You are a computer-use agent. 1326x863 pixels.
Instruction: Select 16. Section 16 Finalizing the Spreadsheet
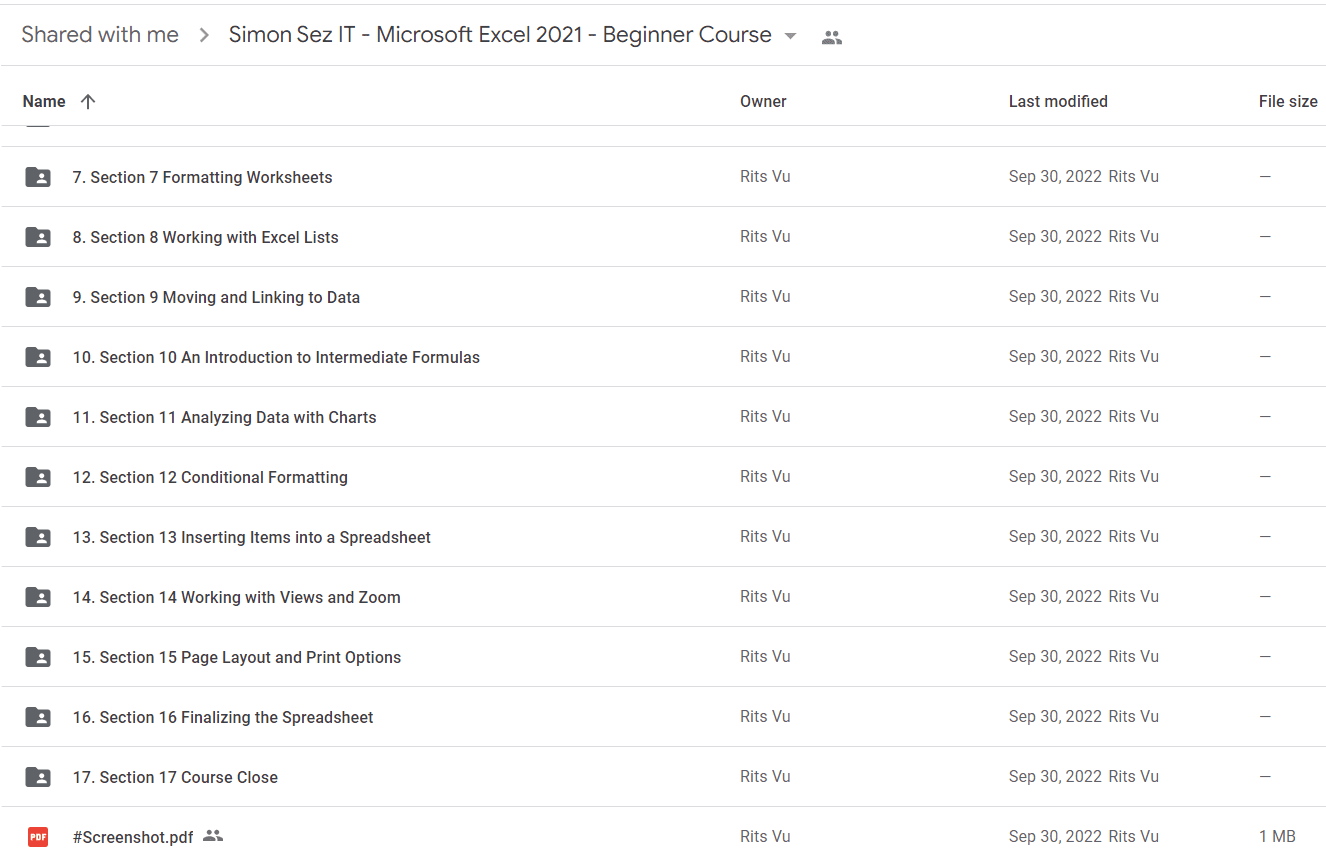coord(223,717)
